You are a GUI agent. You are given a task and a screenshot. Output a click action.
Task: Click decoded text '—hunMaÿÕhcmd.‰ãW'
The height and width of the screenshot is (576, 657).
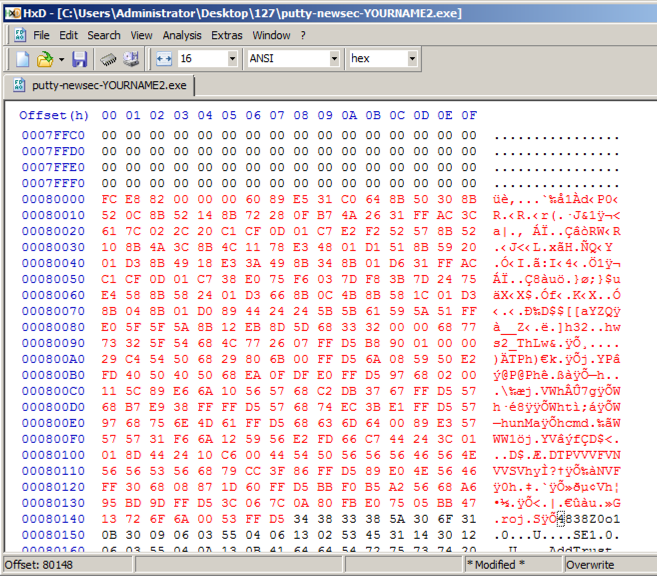556,423
